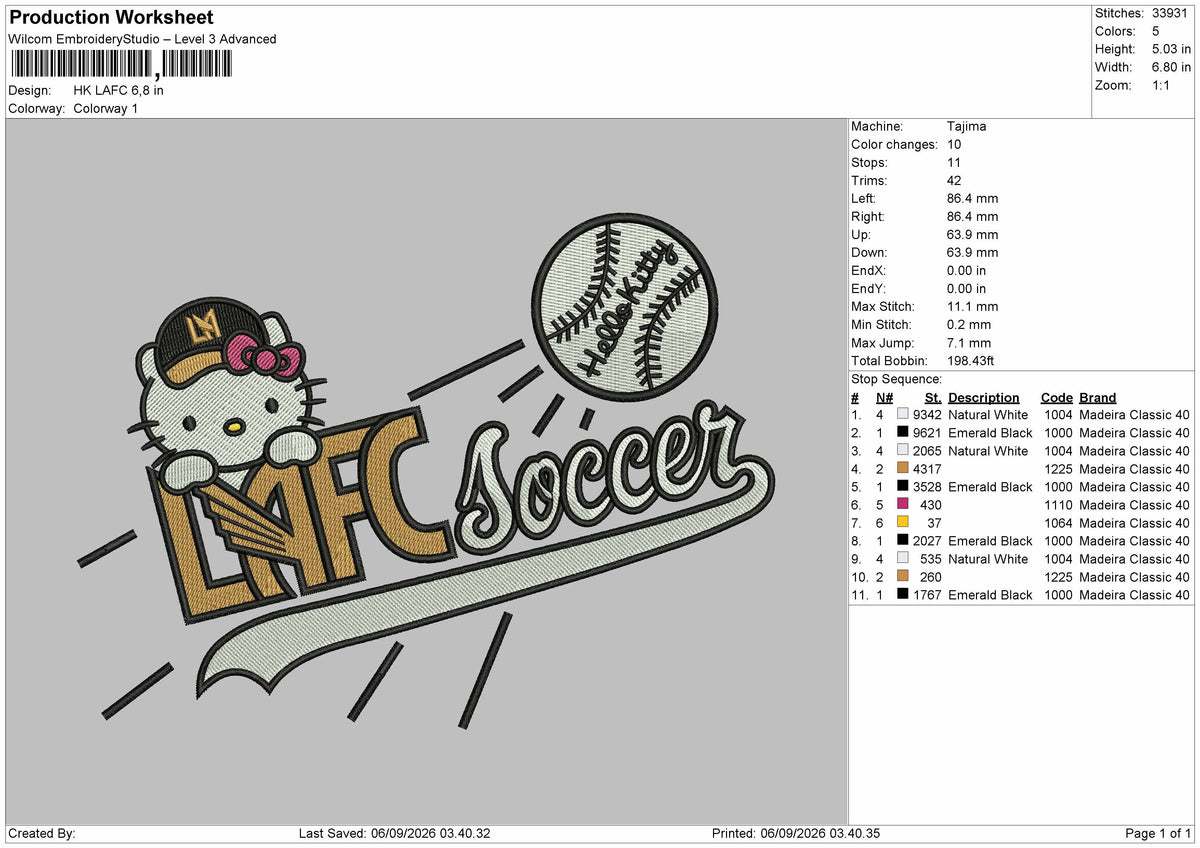This screenshot has height=848, width=1200.
Task: Click the Hello Kitty LAFC Soccer design preview
Action: 428,471
